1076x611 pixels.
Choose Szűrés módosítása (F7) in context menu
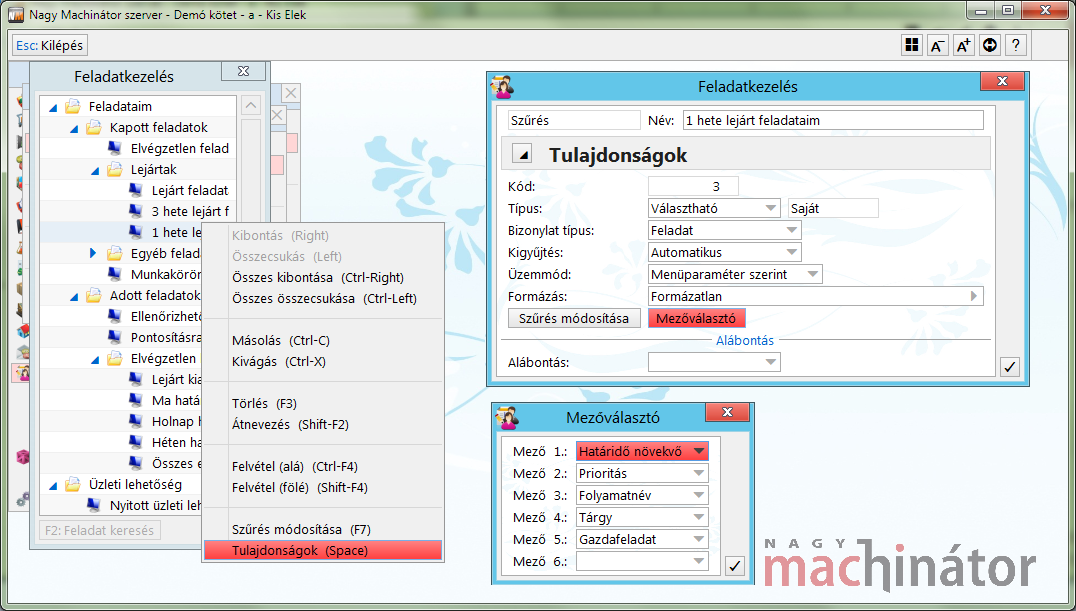point(323,529)
